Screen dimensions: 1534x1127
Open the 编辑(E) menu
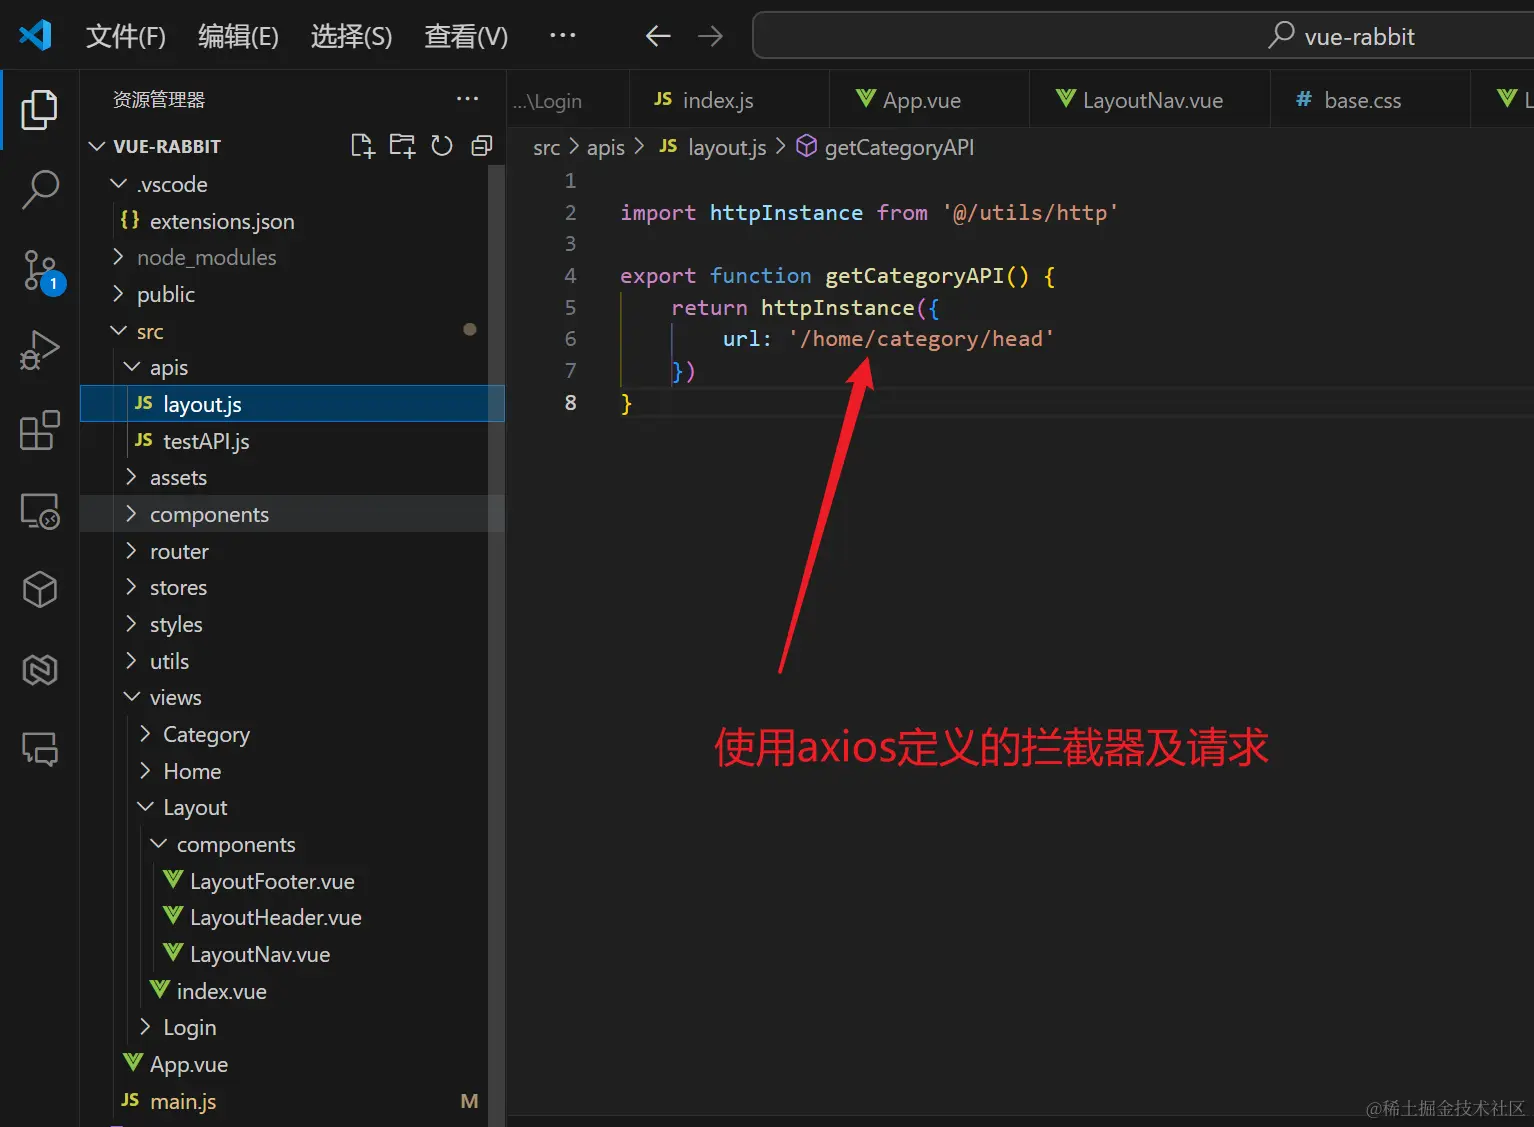(x=238, y=37)
